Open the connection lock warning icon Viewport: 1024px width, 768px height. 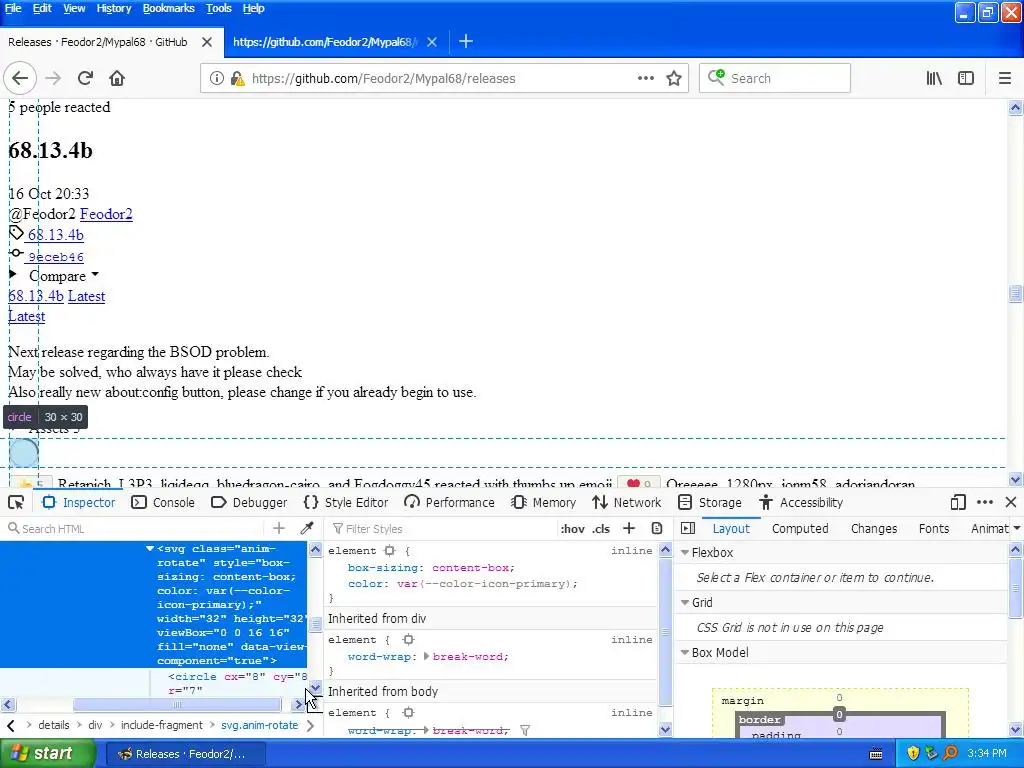tap(237, 78)
